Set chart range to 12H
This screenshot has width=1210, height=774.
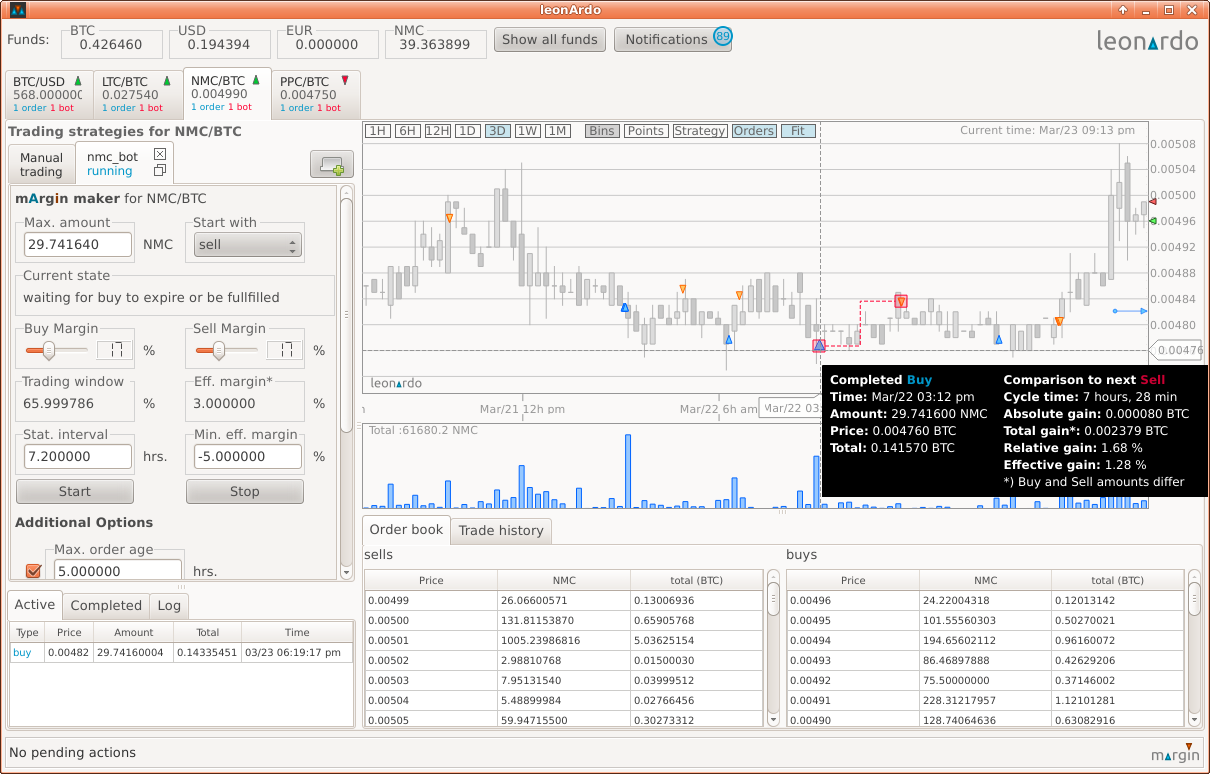coord(438,131)
